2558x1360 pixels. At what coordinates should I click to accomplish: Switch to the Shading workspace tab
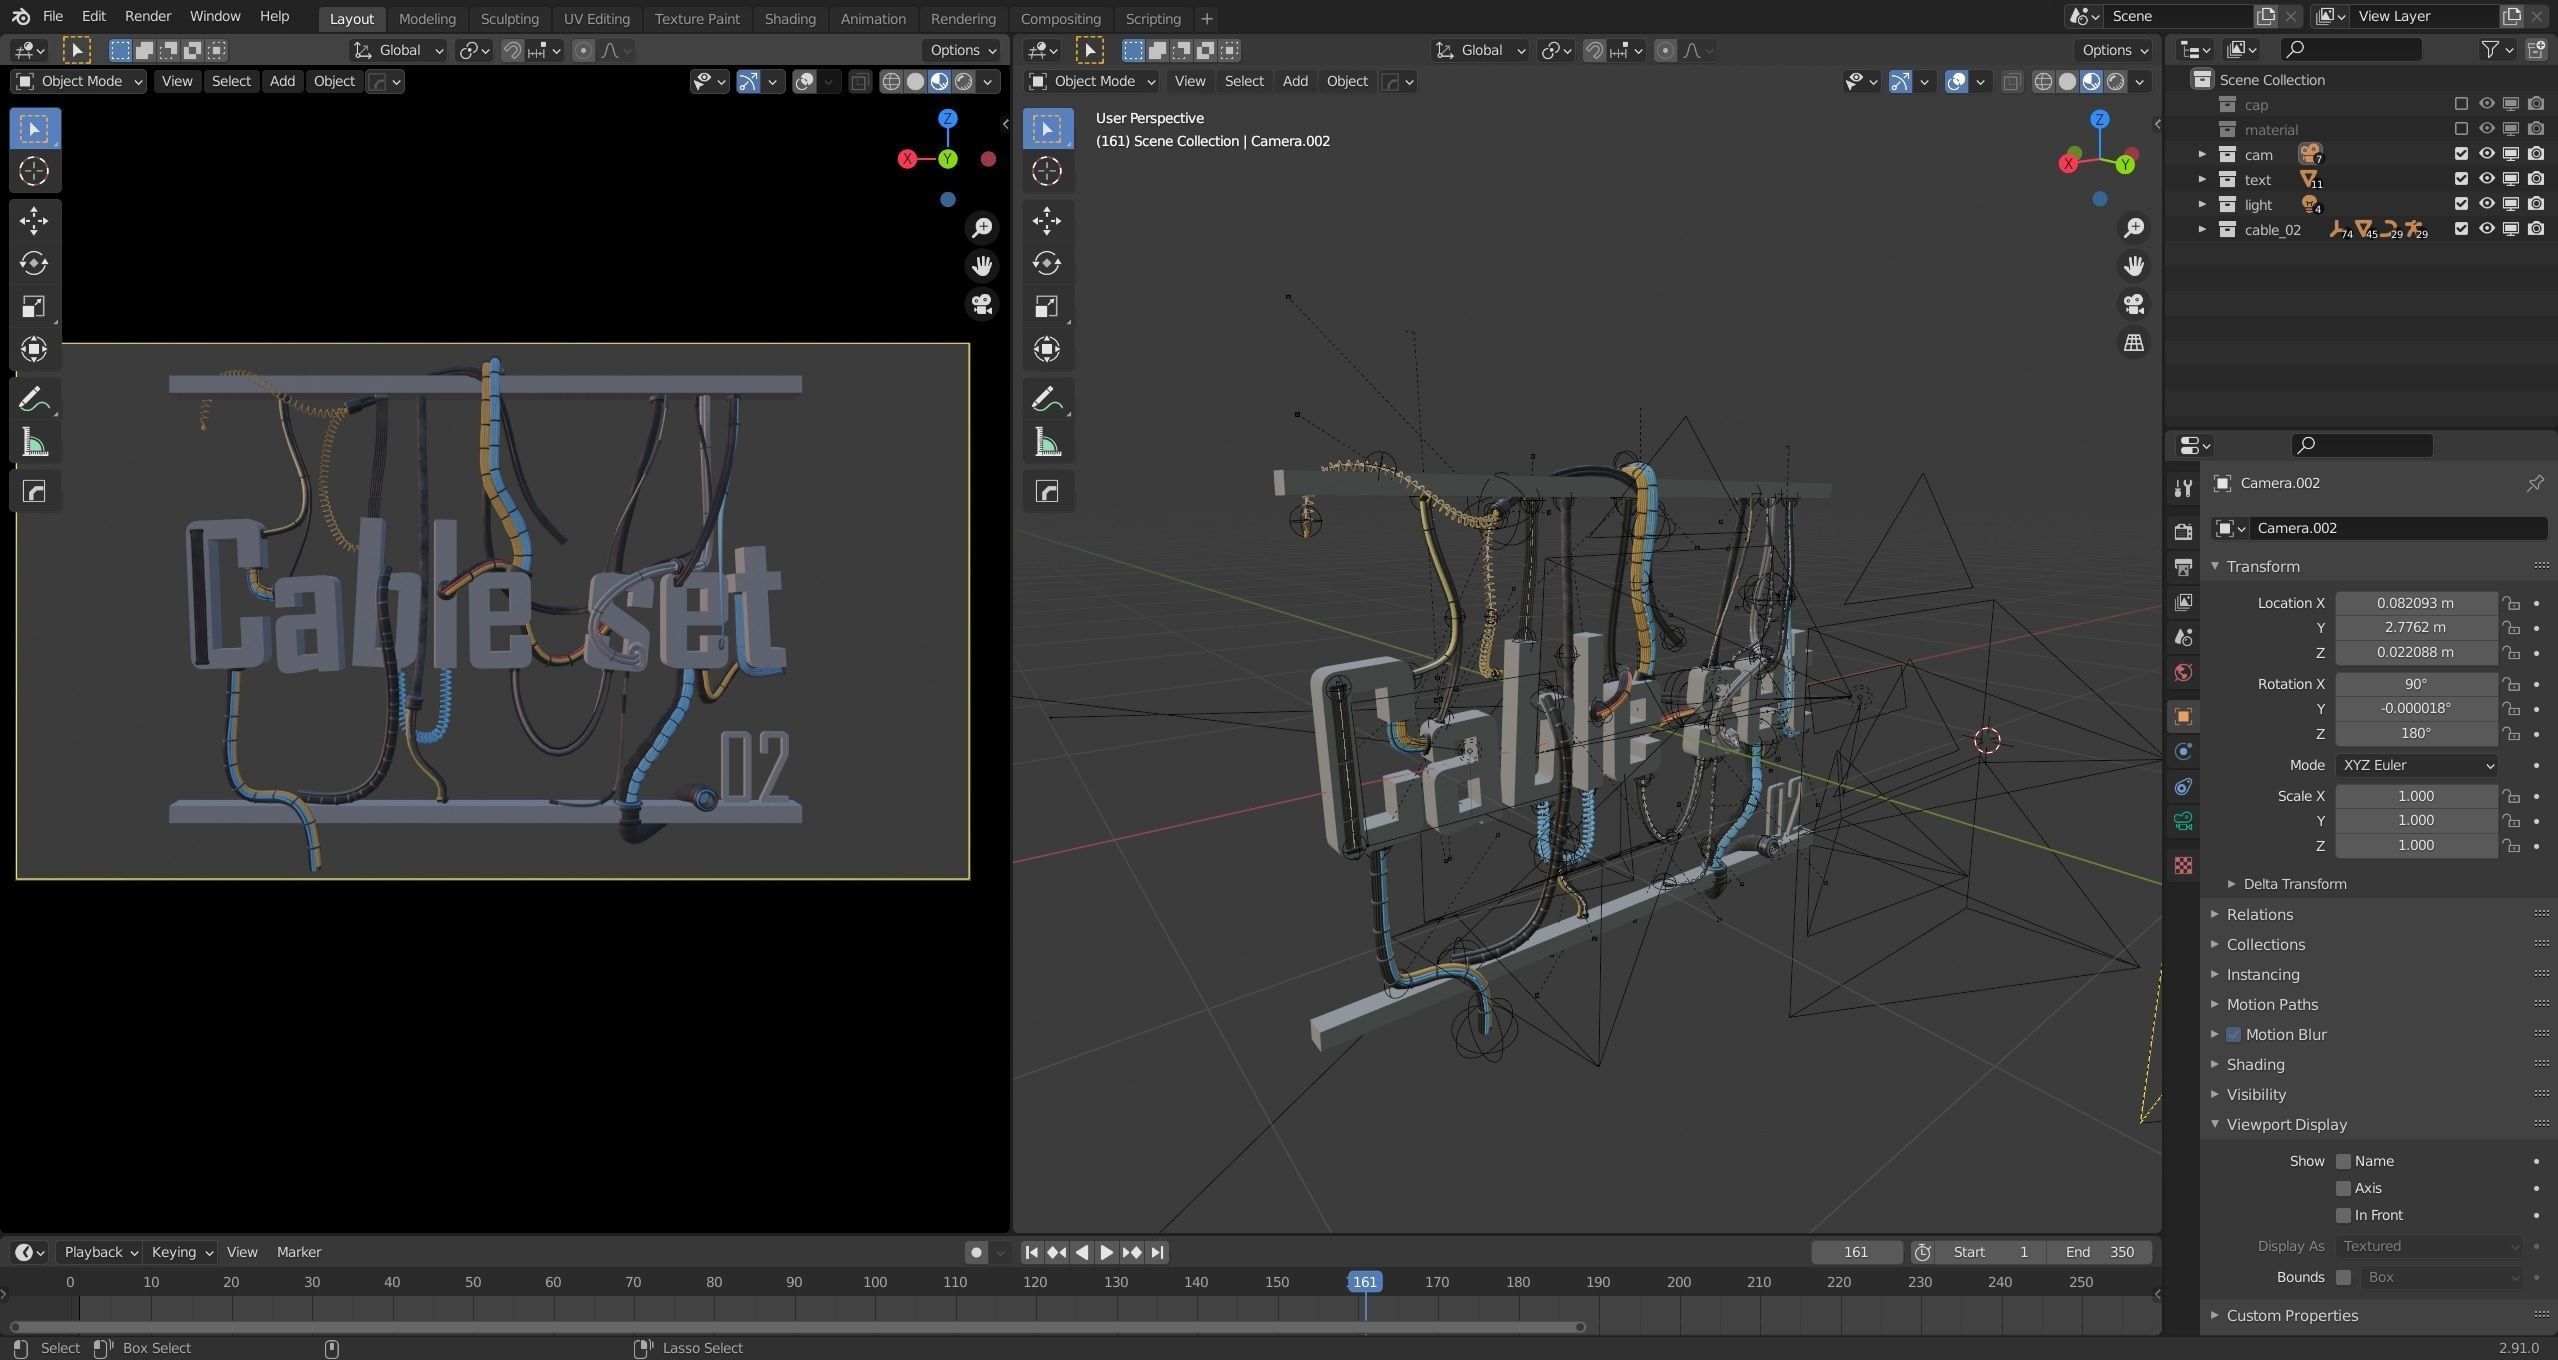tap(789, 18)
